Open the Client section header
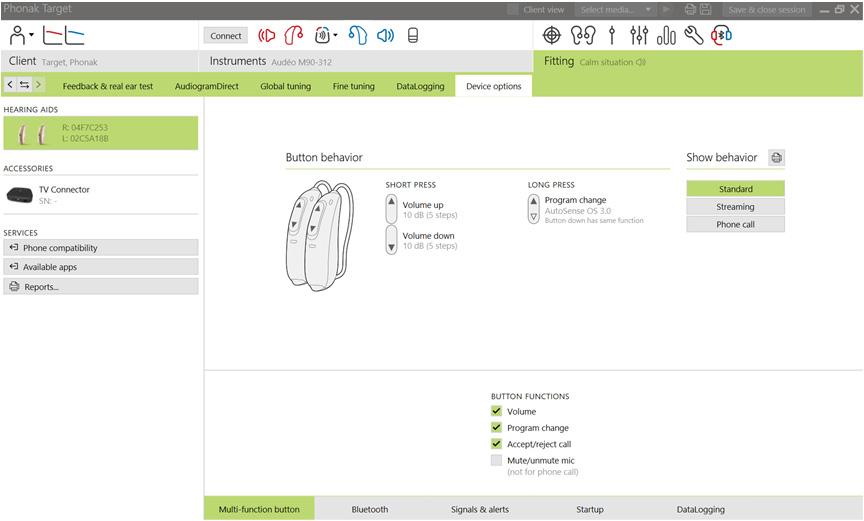The image size is (864, 521). click(100, 61)
